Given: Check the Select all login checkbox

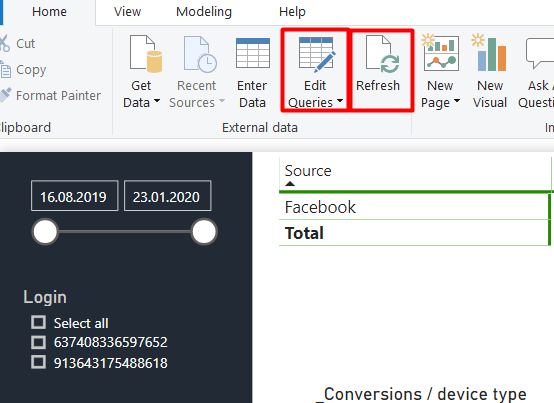Looking at the screenshot, I should [38, 322].
